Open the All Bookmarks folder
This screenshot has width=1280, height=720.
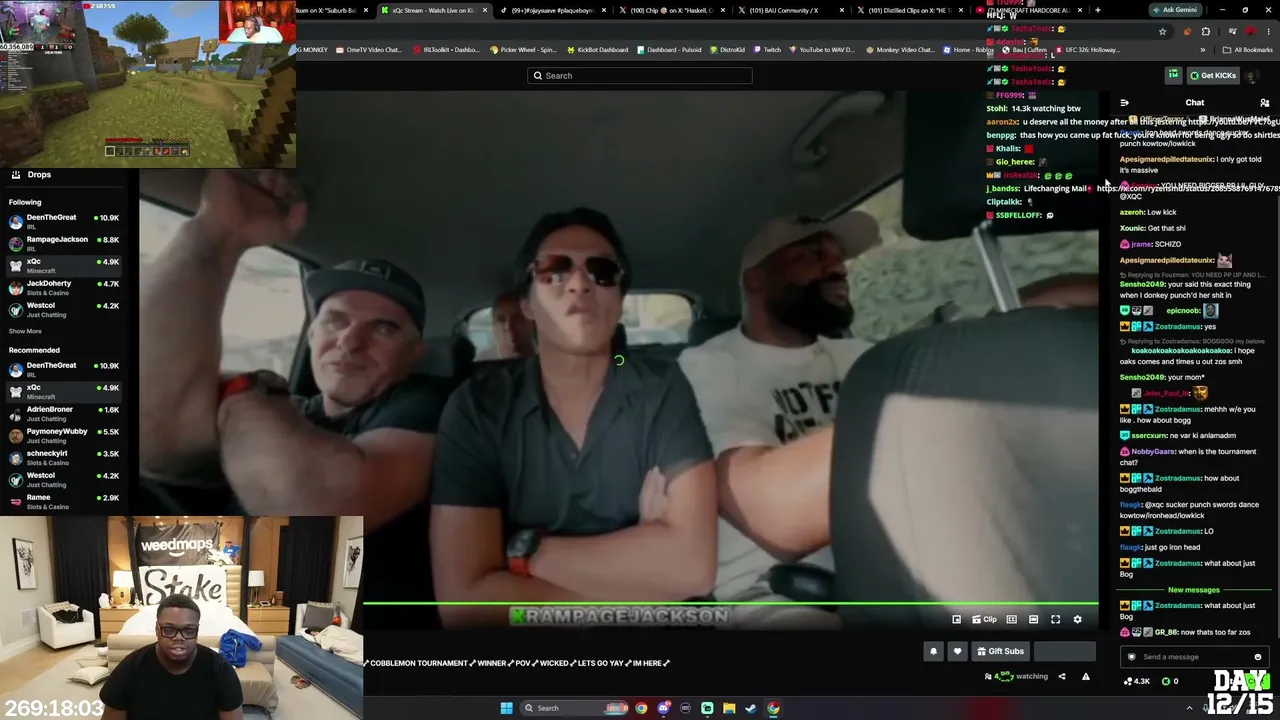click(1248, 50)
